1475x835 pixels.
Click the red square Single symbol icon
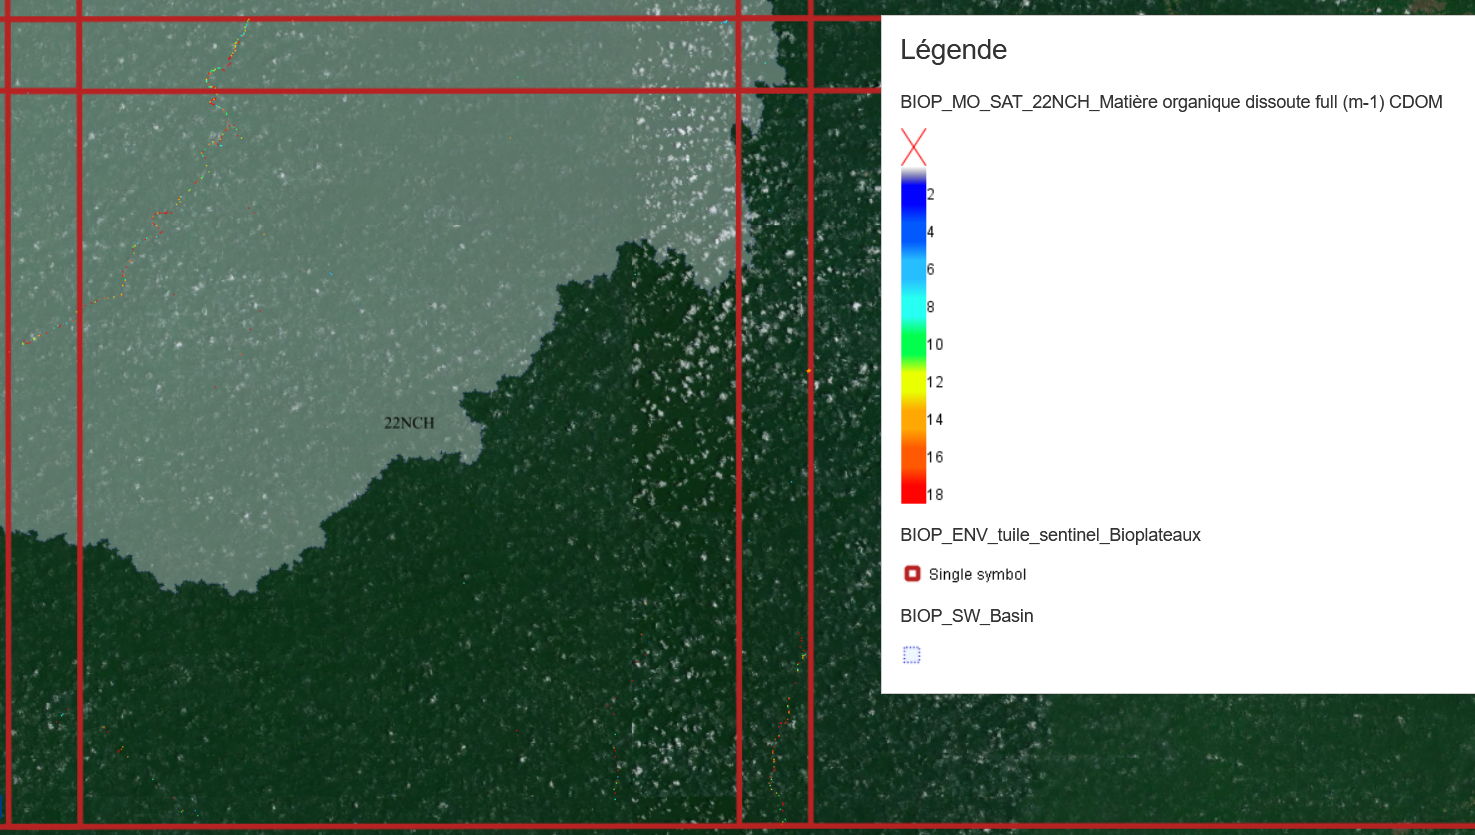pos(912,574)
